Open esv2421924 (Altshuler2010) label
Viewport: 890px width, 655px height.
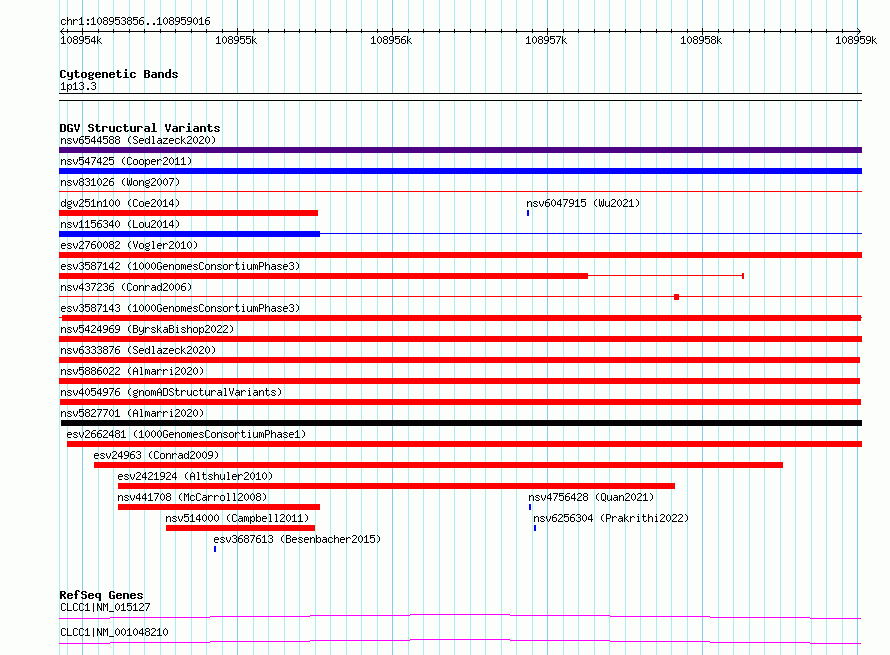click(195, 476)
